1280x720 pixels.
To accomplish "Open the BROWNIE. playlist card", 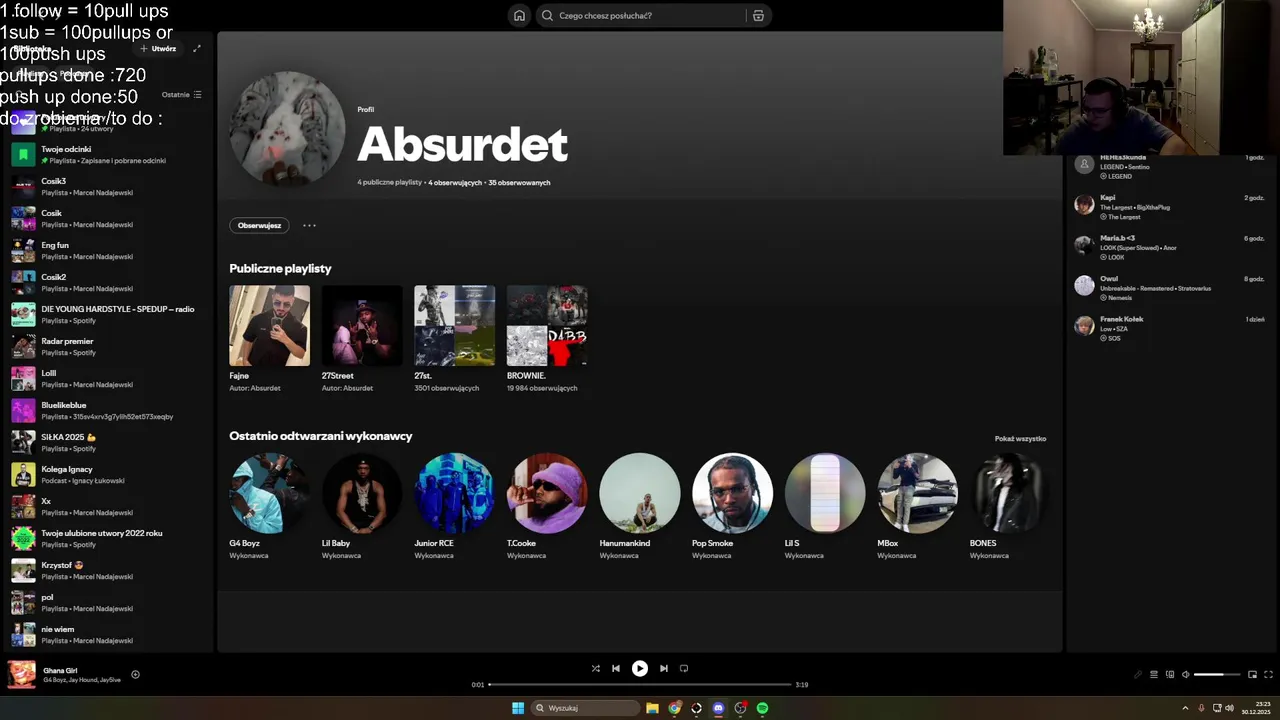I will (x=547, y=339).
